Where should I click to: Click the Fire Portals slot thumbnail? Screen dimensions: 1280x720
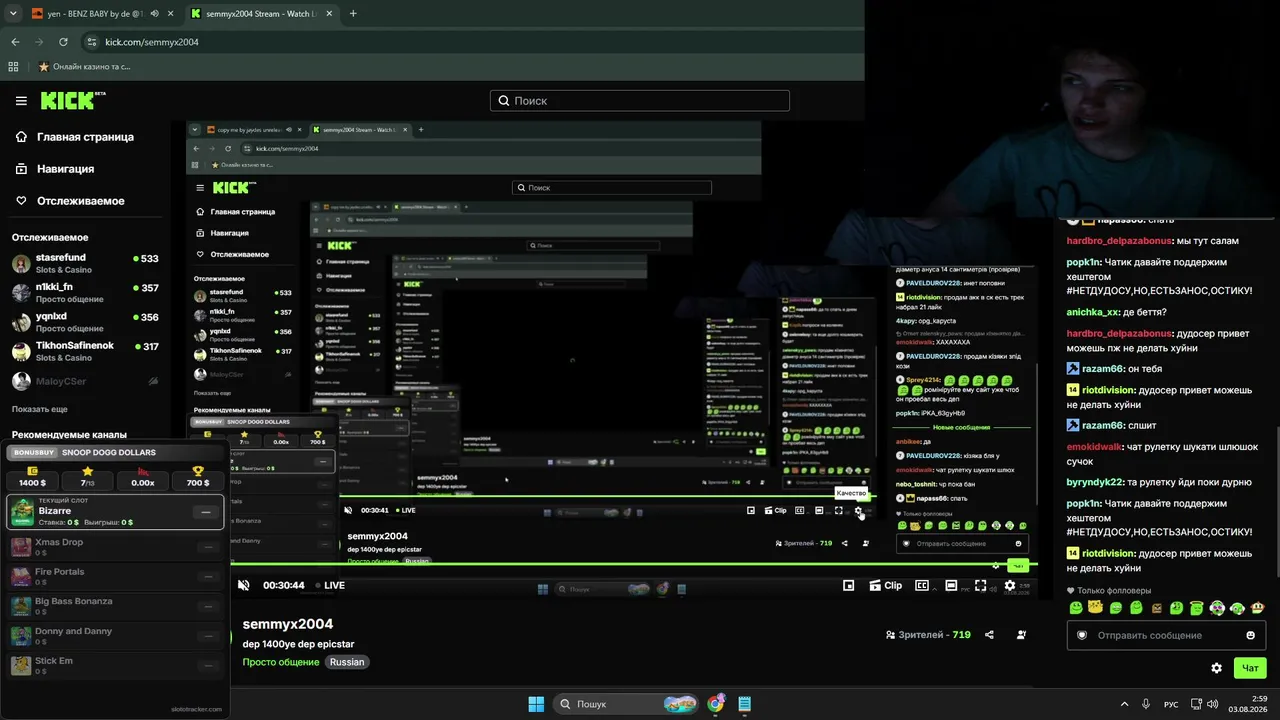(21, 577)
